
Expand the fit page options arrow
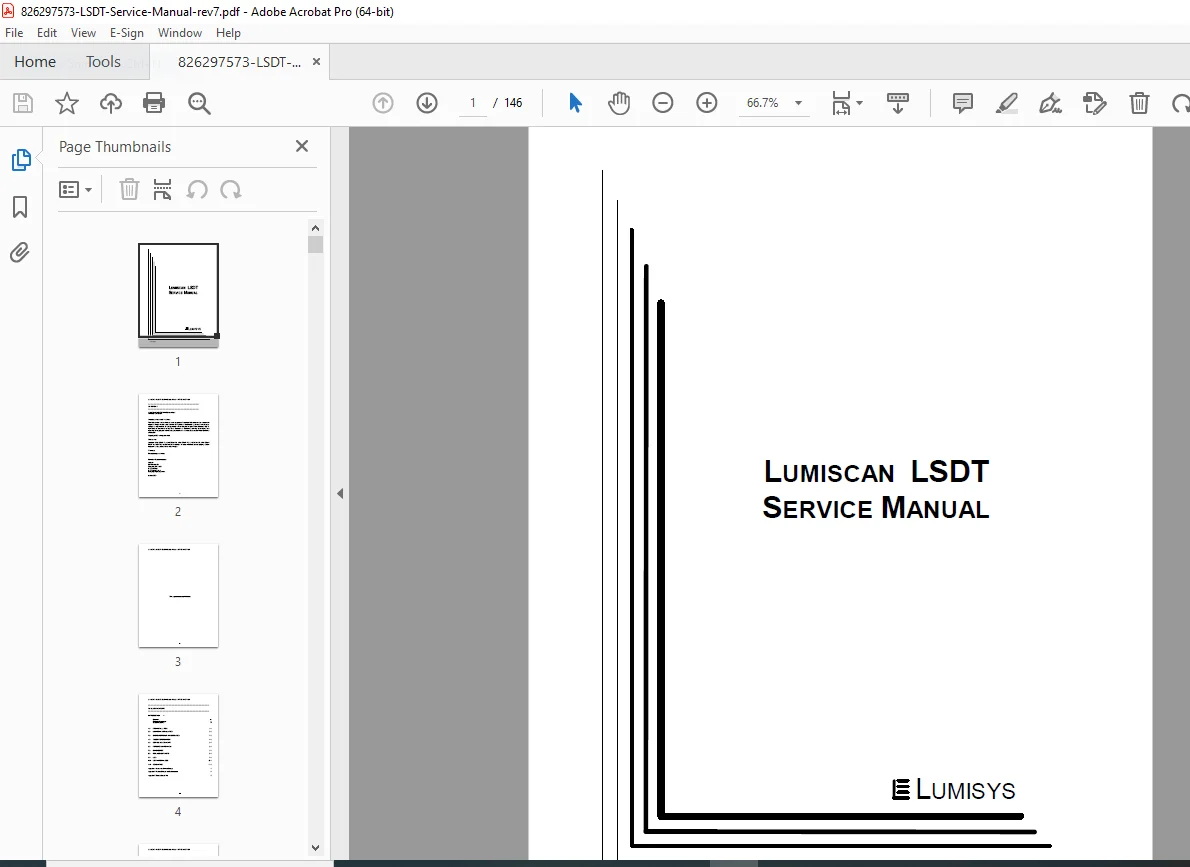(x=860, y=103)
